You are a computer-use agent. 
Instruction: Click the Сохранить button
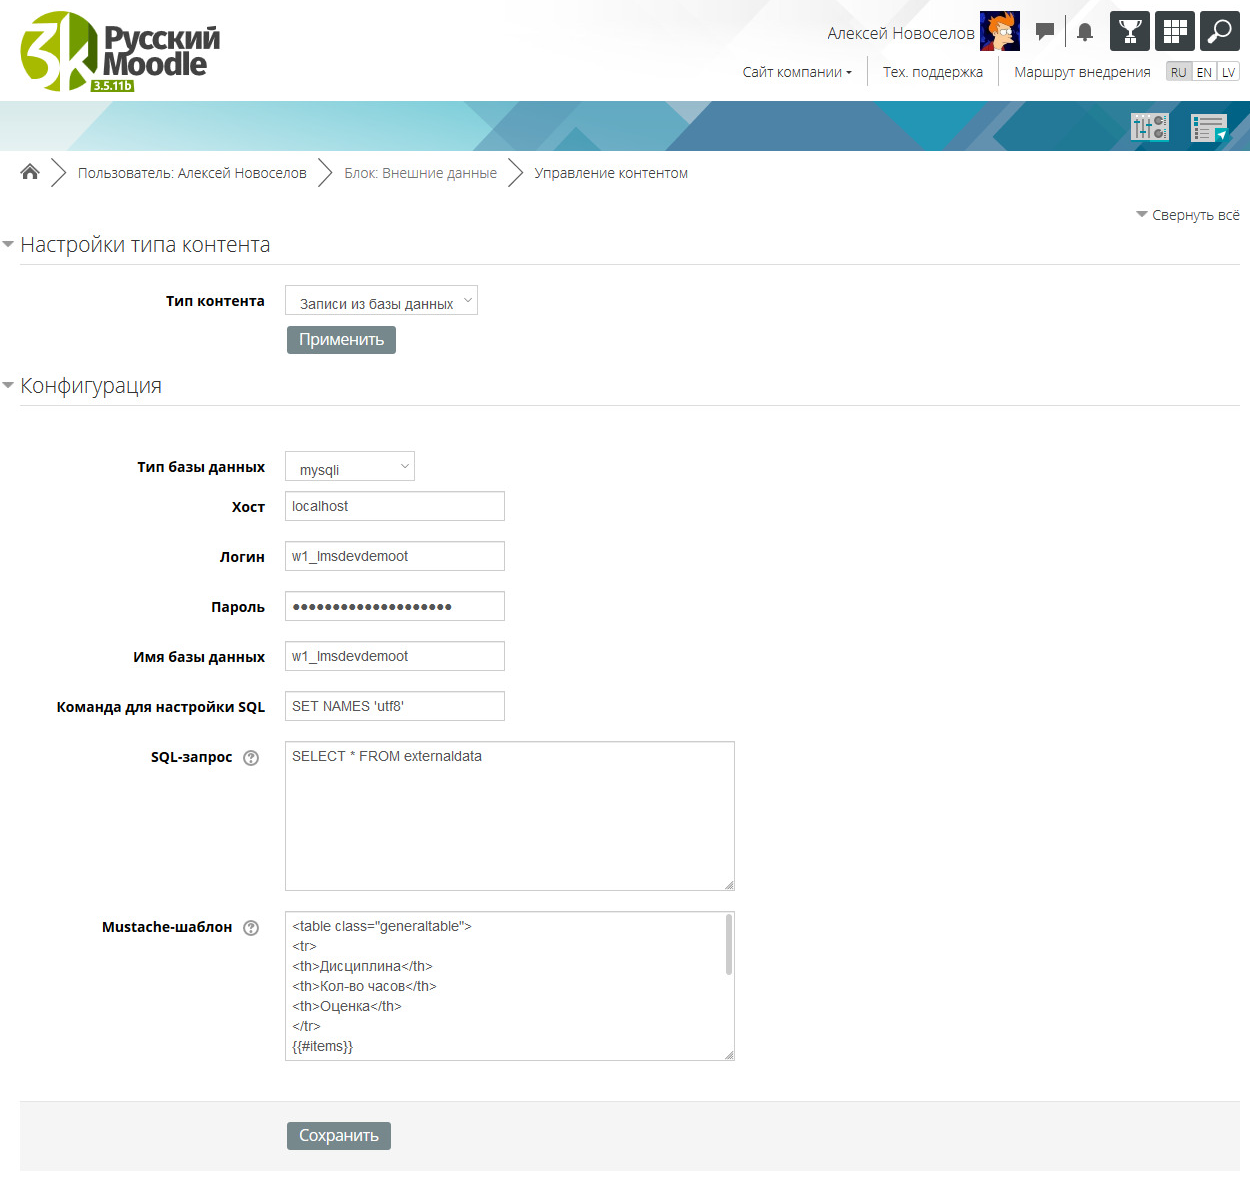pyautogui.click(x=339, y=1136)
